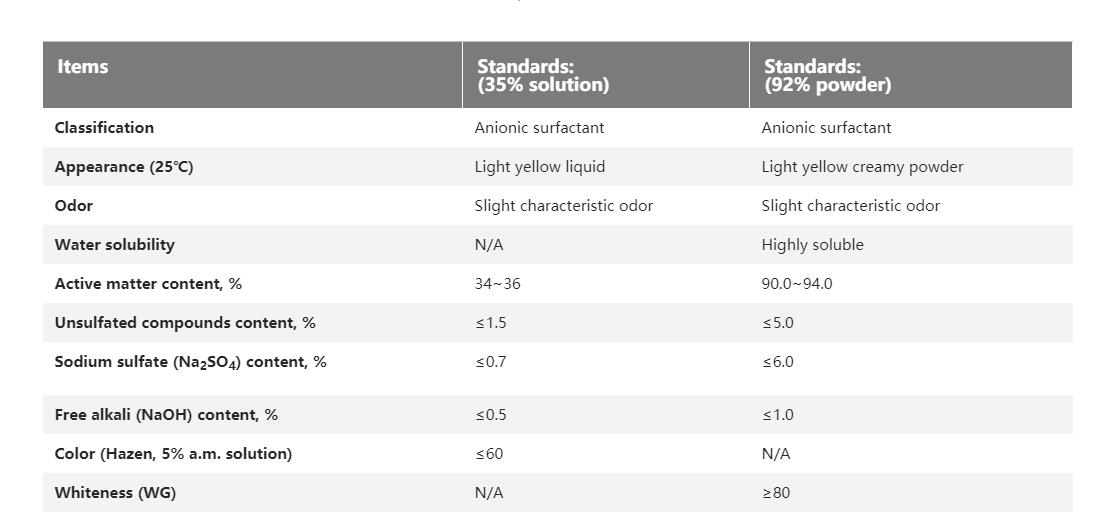The width and height of the screenshot is (1115, 525).
Task: Click the Free alkali (NaOH) content label
Action: pyautogui.click(x=166, y=415)
